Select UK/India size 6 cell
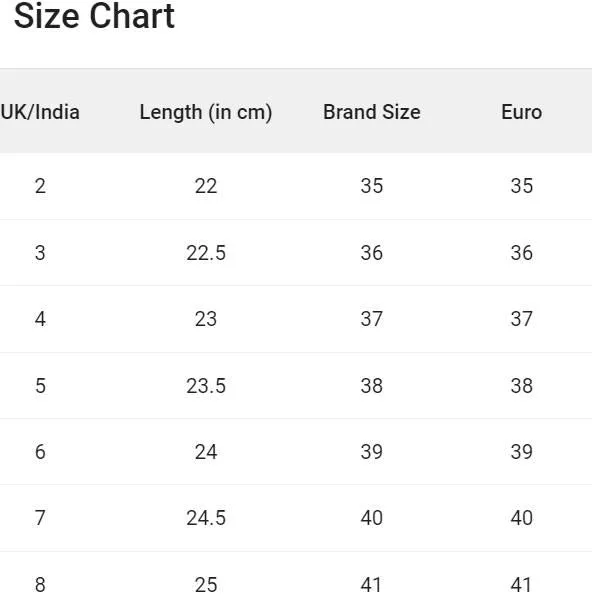592x610 pixels. click(40, 452)
